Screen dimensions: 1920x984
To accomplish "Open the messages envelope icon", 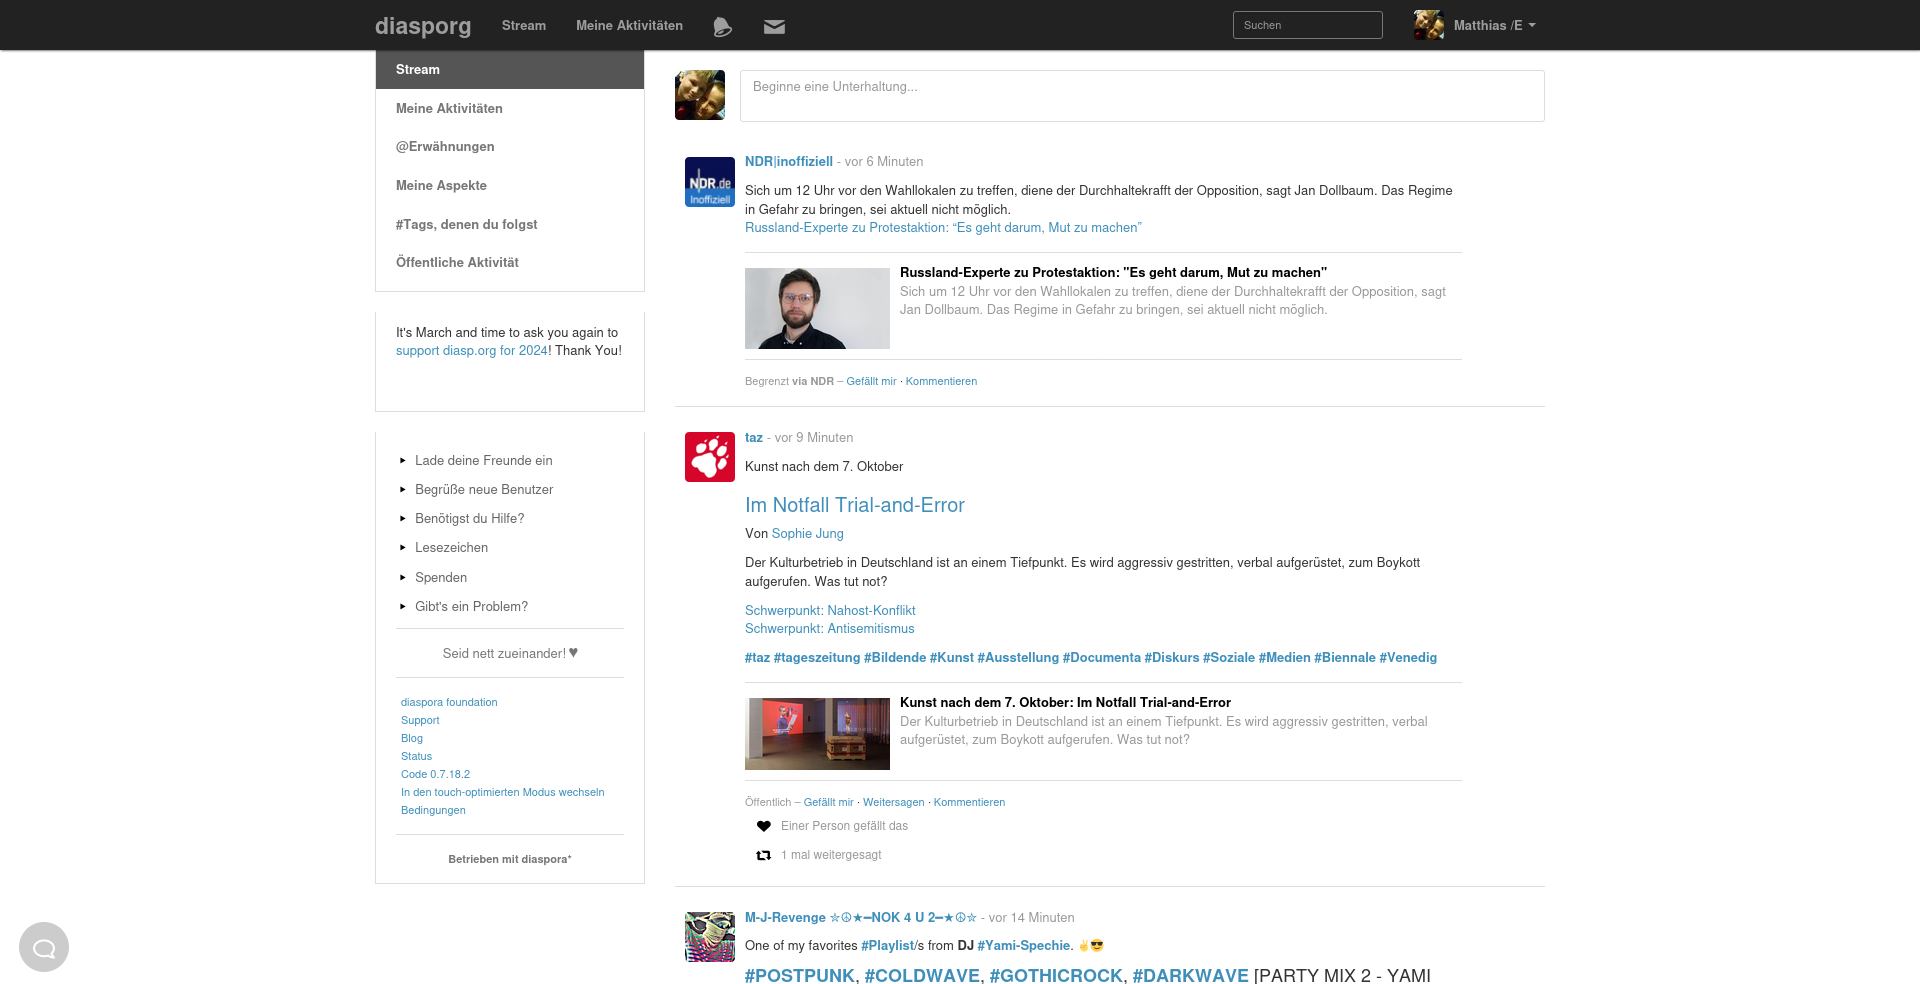I will point(774,27).
